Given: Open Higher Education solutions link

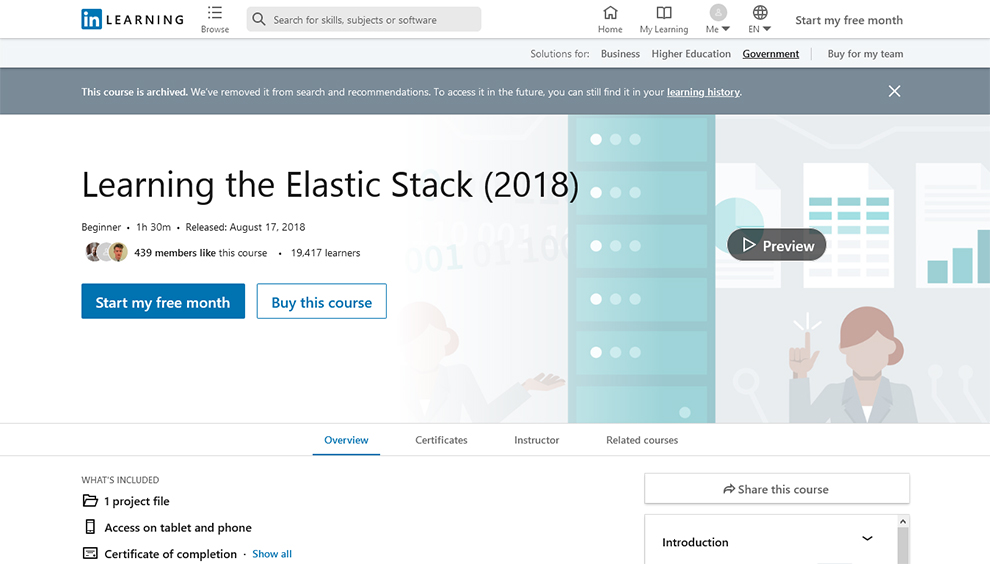Looking at the screenshot, I should click(x=691, y=54).
